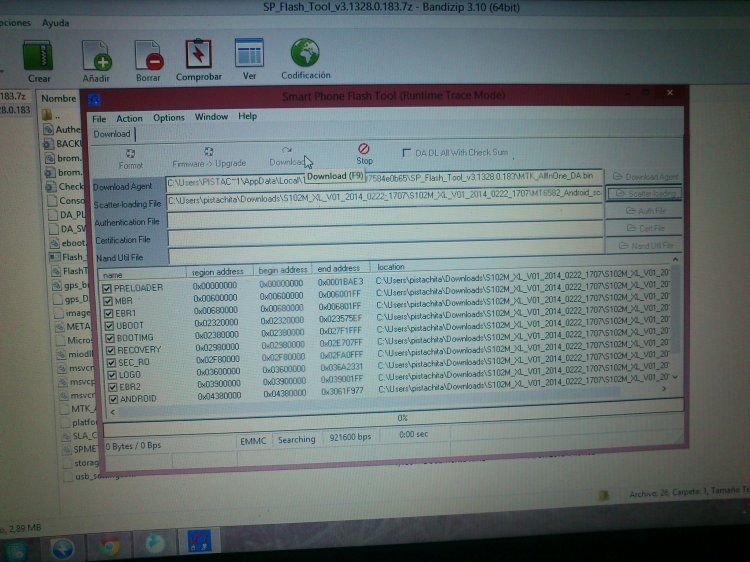750x562 pixels.
Task: Enable DA DL All With Check Sum
Action: coord(407,153)
